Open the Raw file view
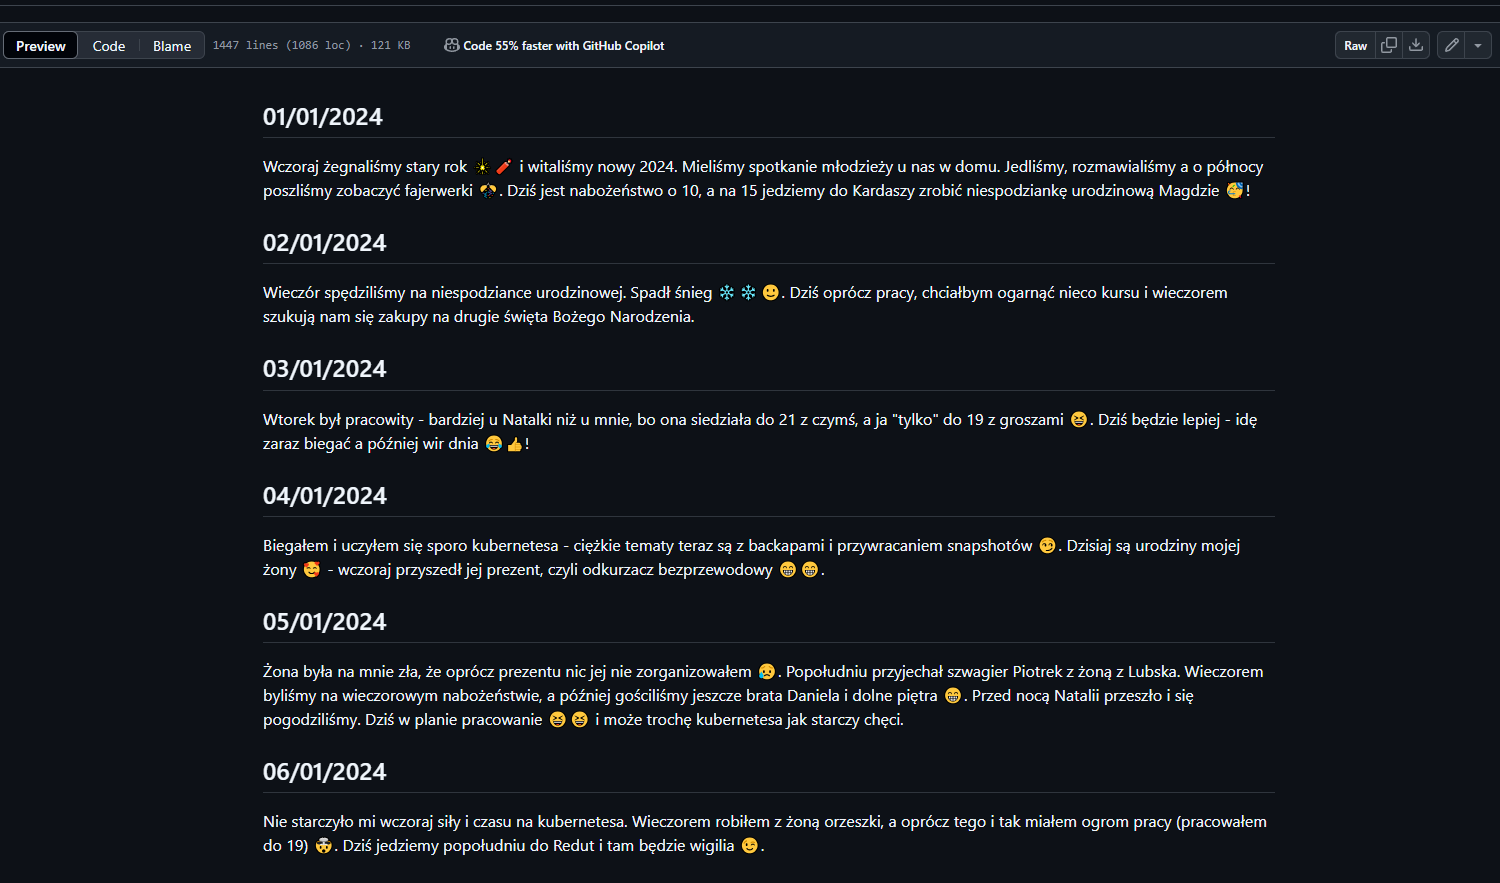Screen dimensions: 1500x883 point(1355,45)
